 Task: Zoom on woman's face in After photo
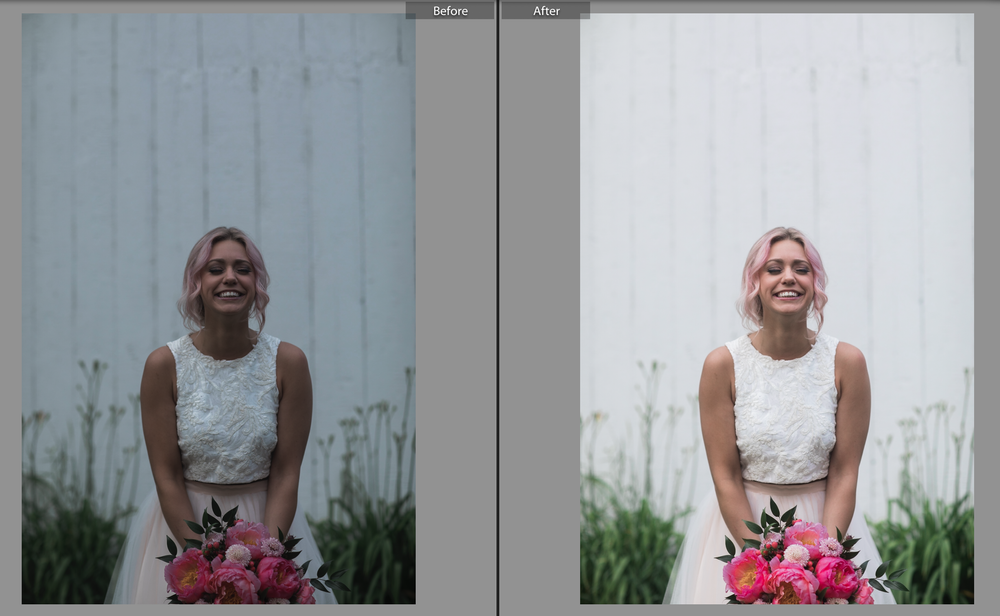pos(786,278)
